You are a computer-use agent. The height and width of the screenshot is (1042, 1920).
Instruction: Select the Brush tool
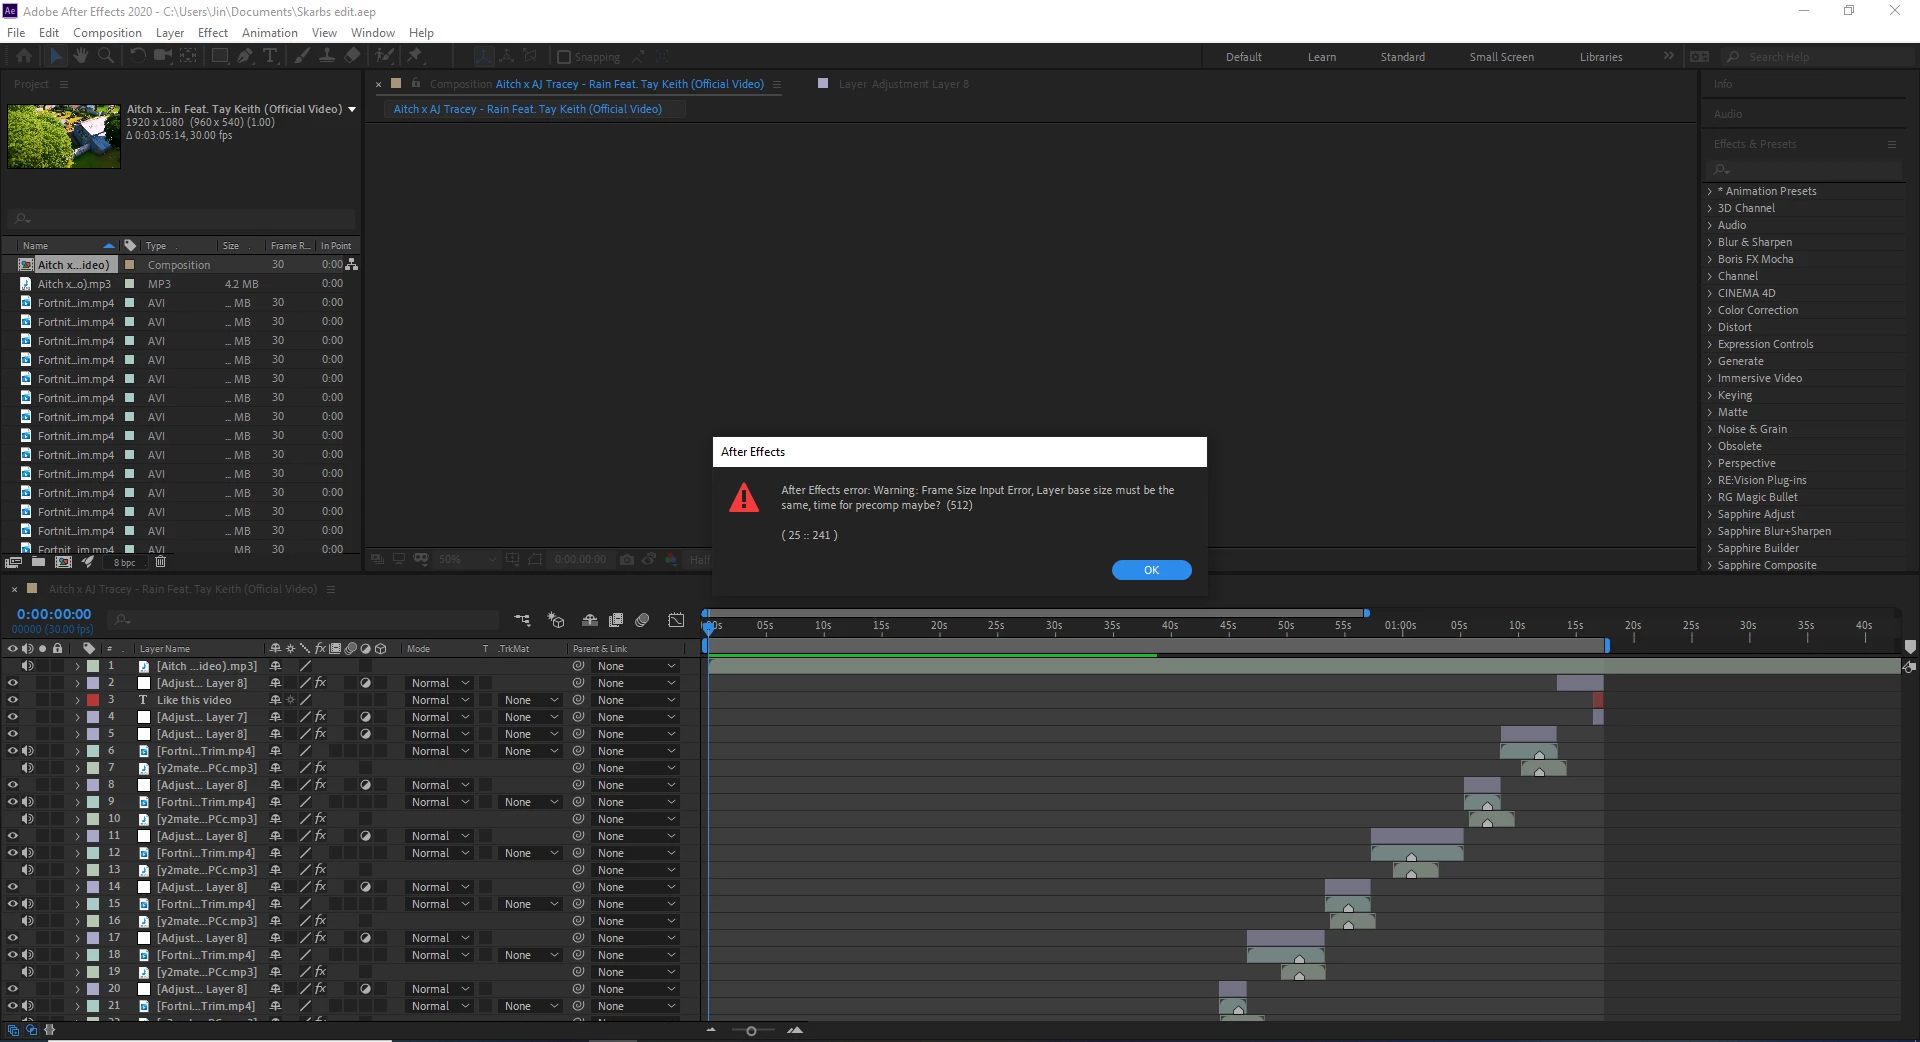point(302,56)
